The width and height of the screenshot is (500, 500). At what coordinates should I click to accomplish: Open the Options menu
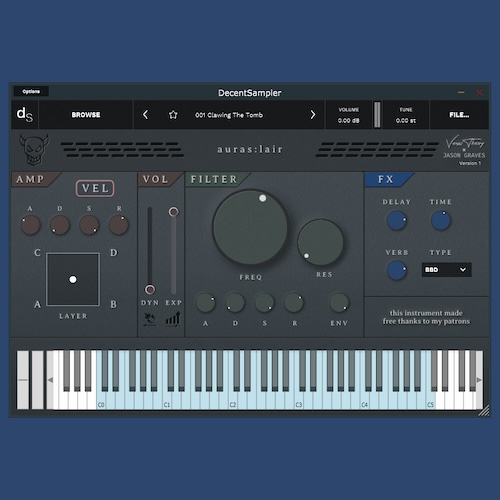tap(31, 91)
